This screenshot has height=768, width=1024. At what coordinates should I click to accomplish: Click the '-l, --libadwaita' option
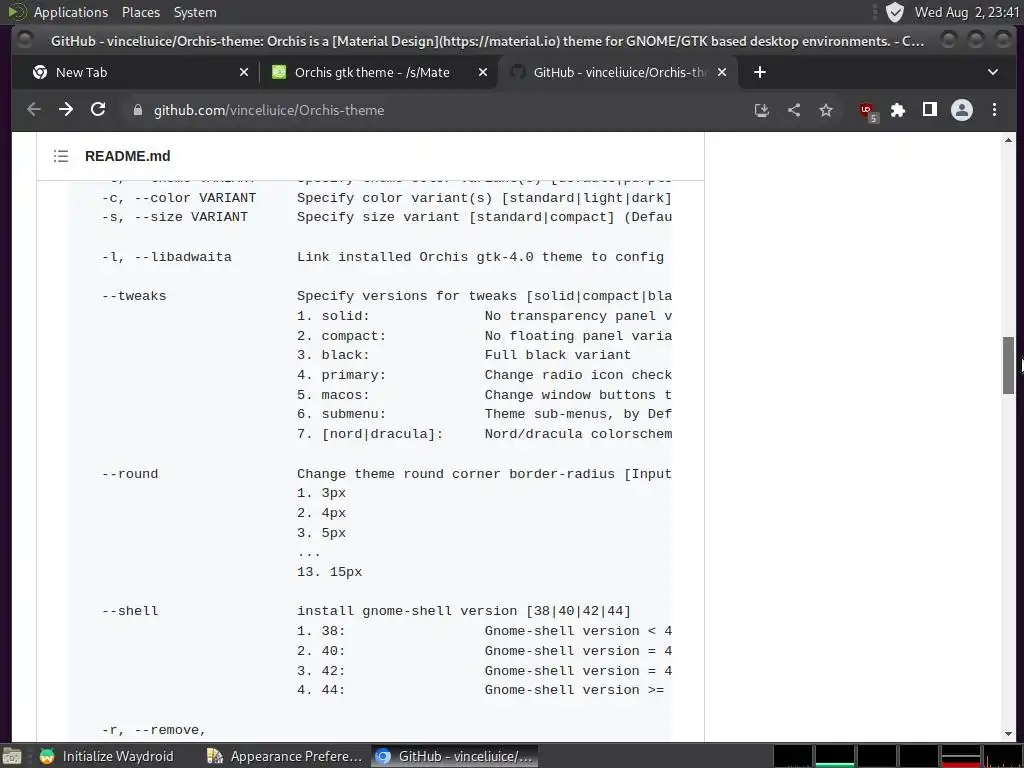pyautogui.click(x=167, y=257)
